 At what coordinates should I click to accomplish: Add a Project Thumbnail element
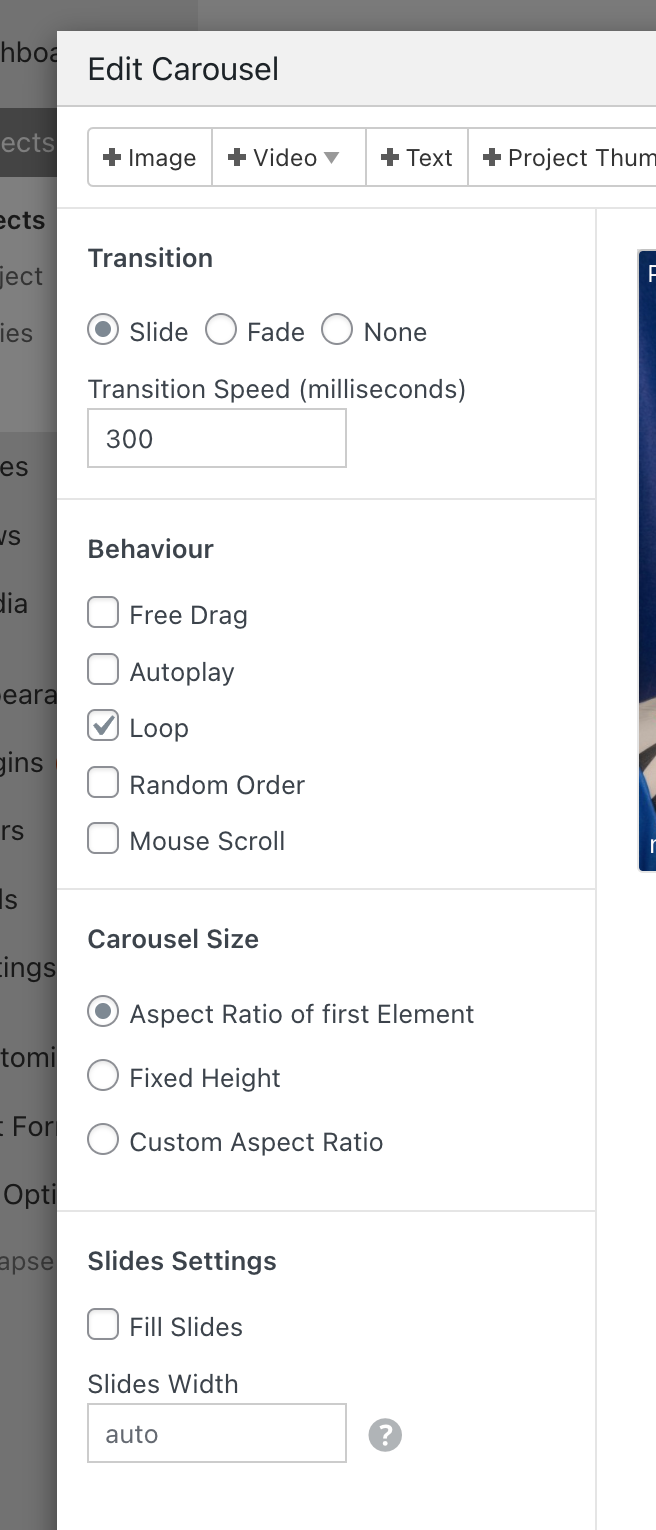pyautogui.click(x=565, y=158)
